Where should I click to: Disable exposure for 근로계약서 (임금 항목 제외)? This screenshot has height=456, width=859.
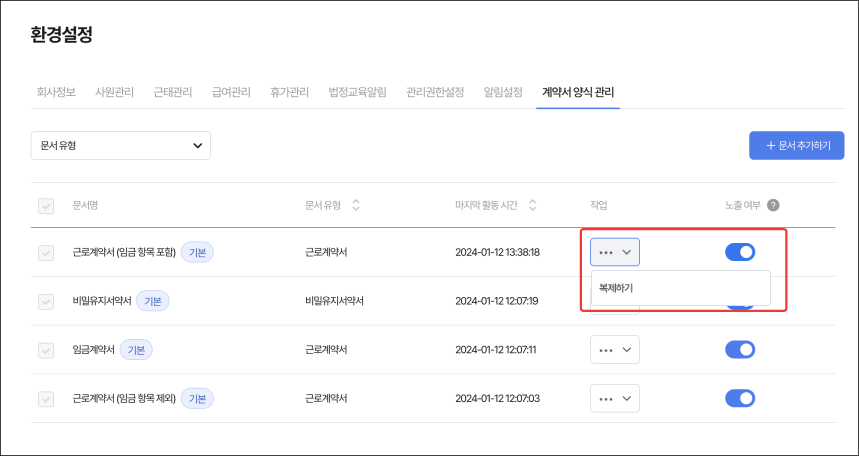[x=740, y=398]
